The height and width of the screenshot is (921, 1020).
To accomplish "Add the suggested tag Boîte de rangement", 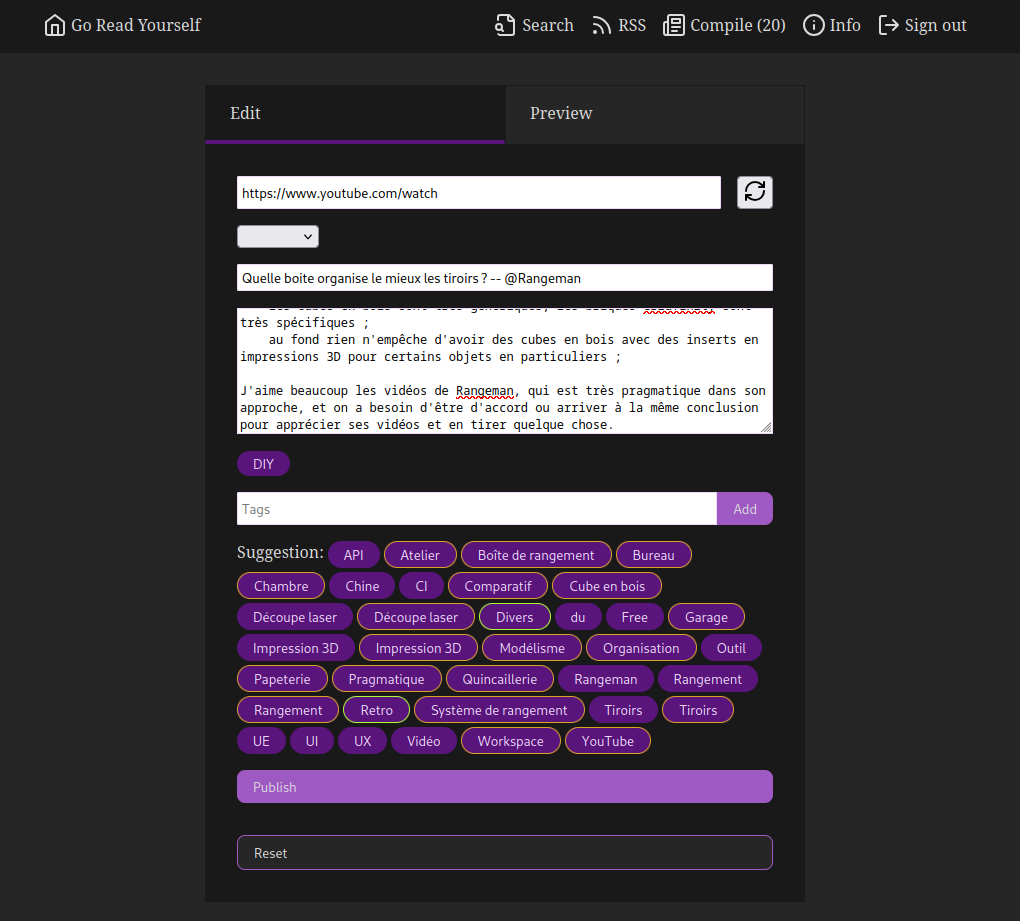I will [x=534, y=554].
